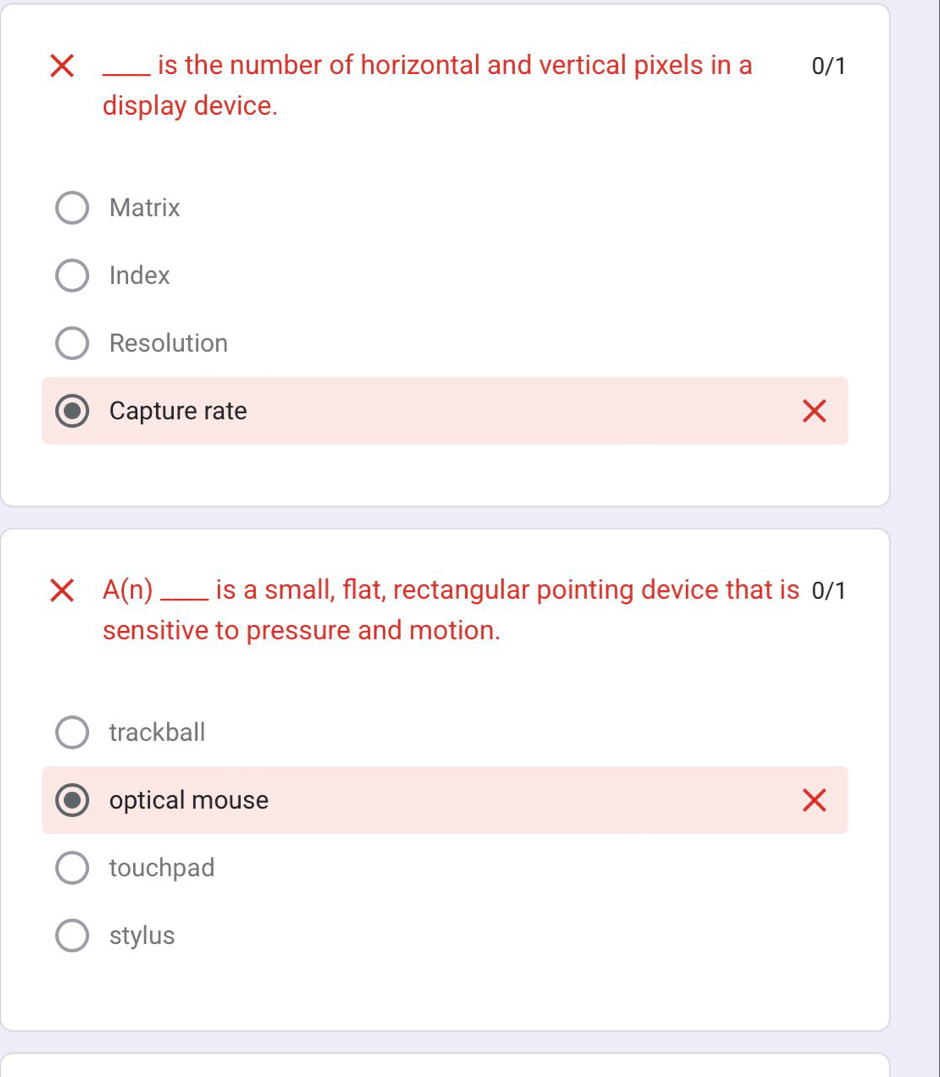This screenshot has width=940, height=1077.
Task: Click the red X marking the wrong pixel answer
Action: coord(814,411)
